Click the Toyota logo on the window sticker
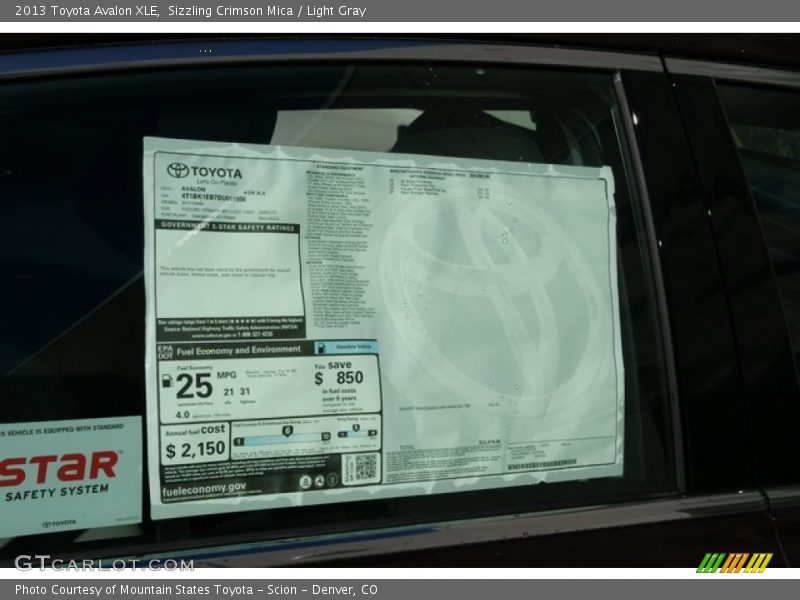Screen dimensions: 800x600 [x=204, y=171]
